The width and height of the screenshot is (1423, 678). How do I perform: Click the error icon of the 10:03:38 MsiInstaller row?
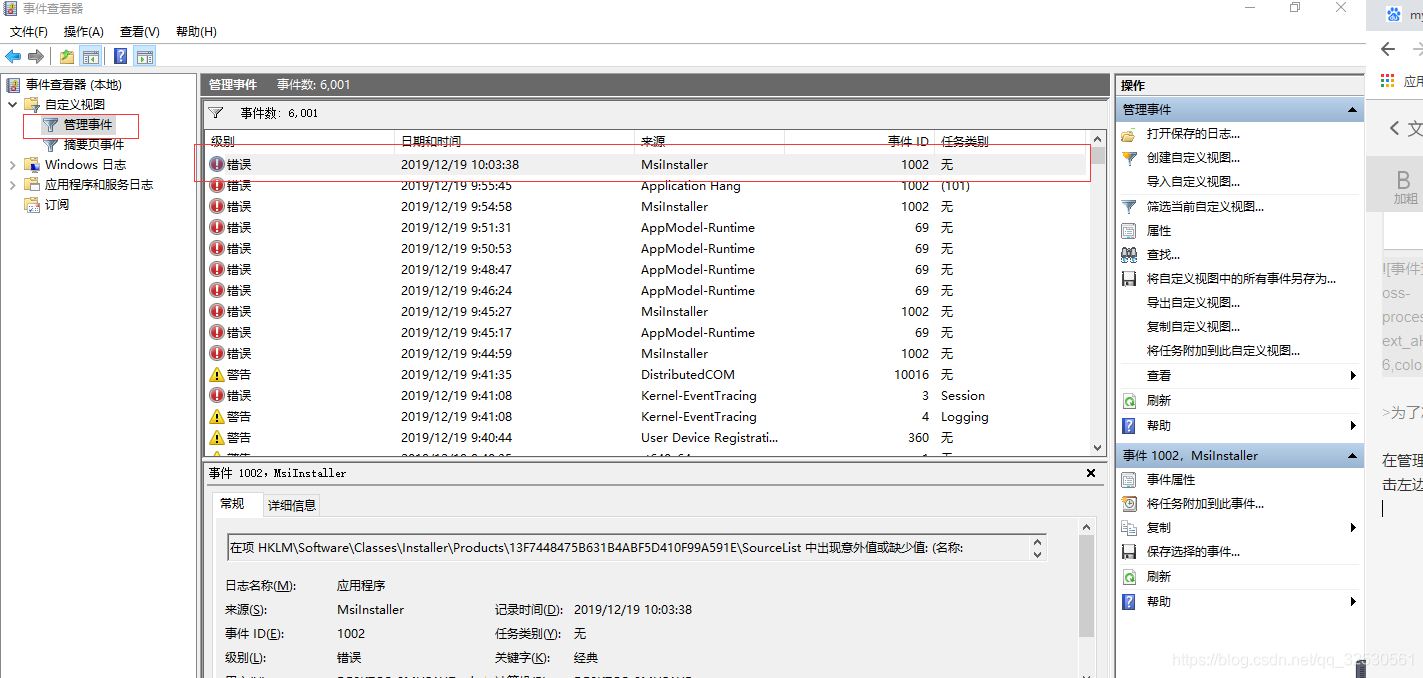click(x=217, y=165)
